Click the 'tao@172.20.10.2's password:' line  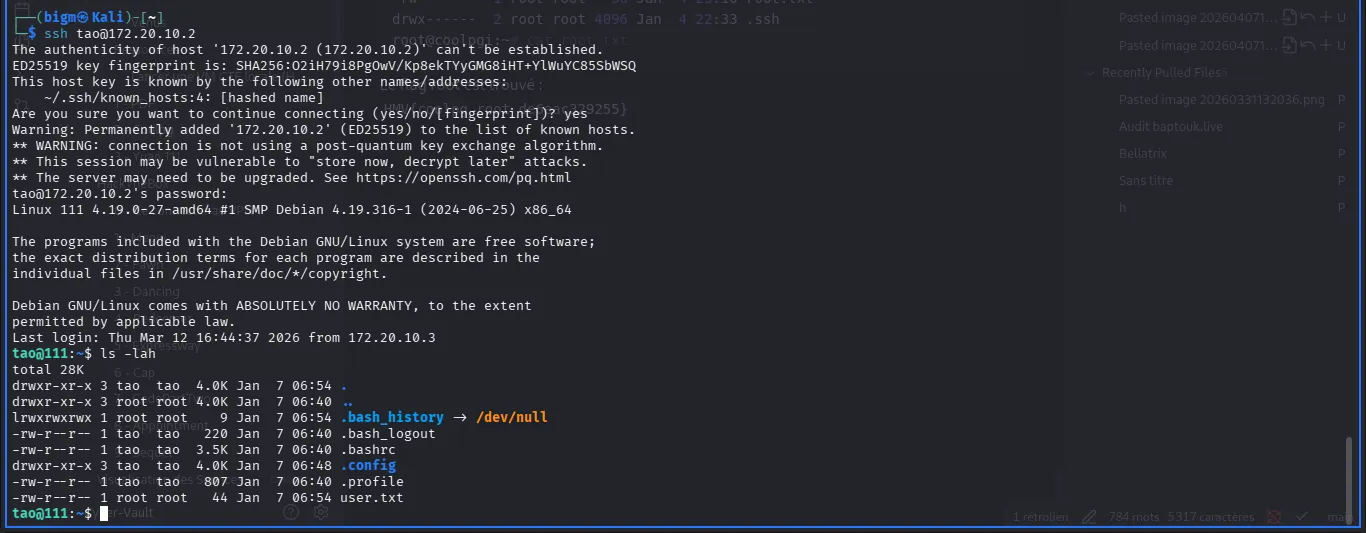point(120,193)
